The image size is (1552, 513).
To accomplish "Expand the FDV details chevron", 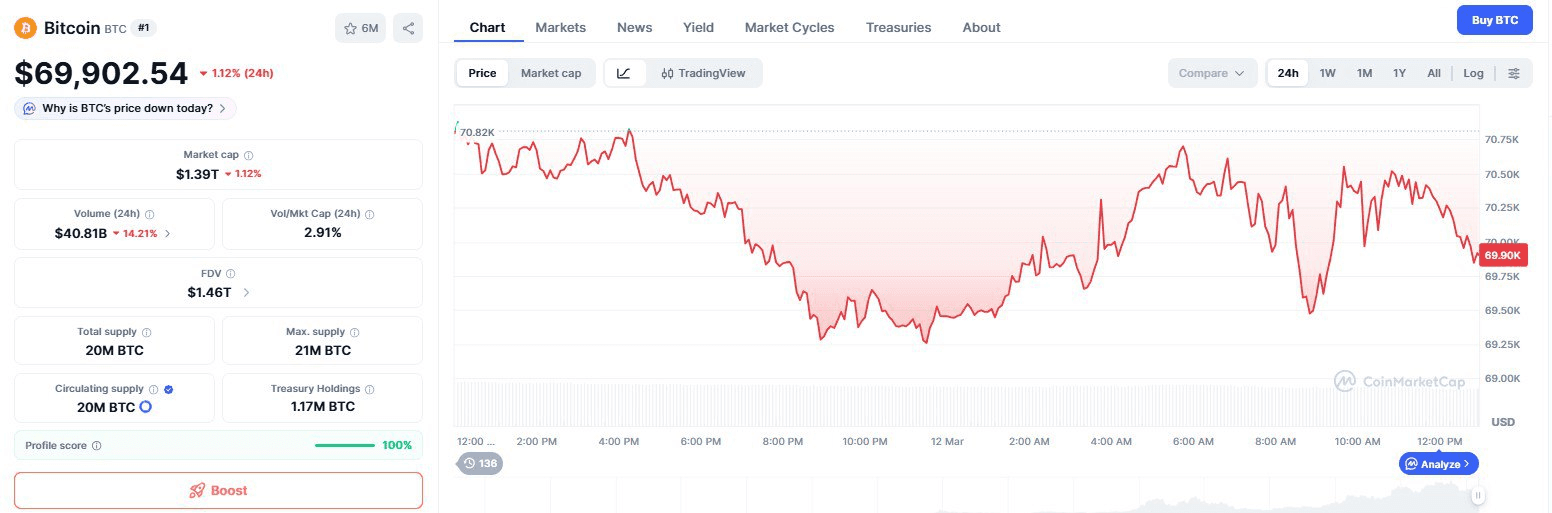I will click(246, 292).
